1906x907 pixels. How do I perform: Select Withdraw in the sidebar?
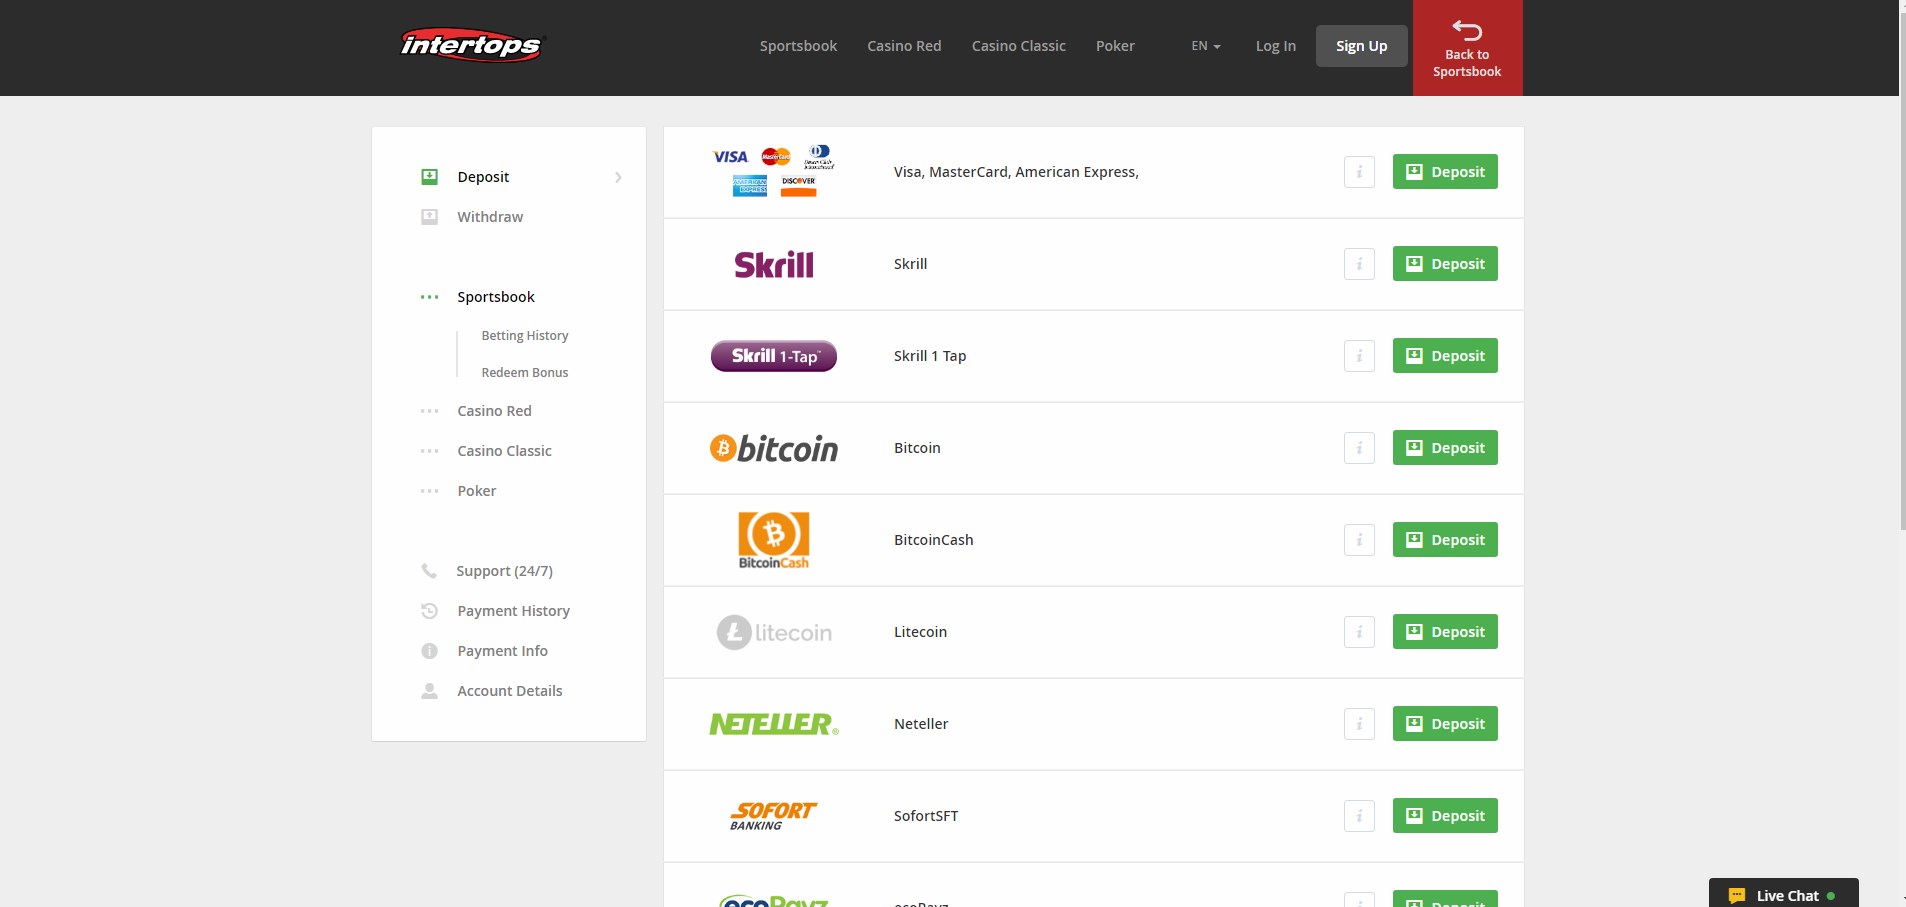click(x=490, y=217)
